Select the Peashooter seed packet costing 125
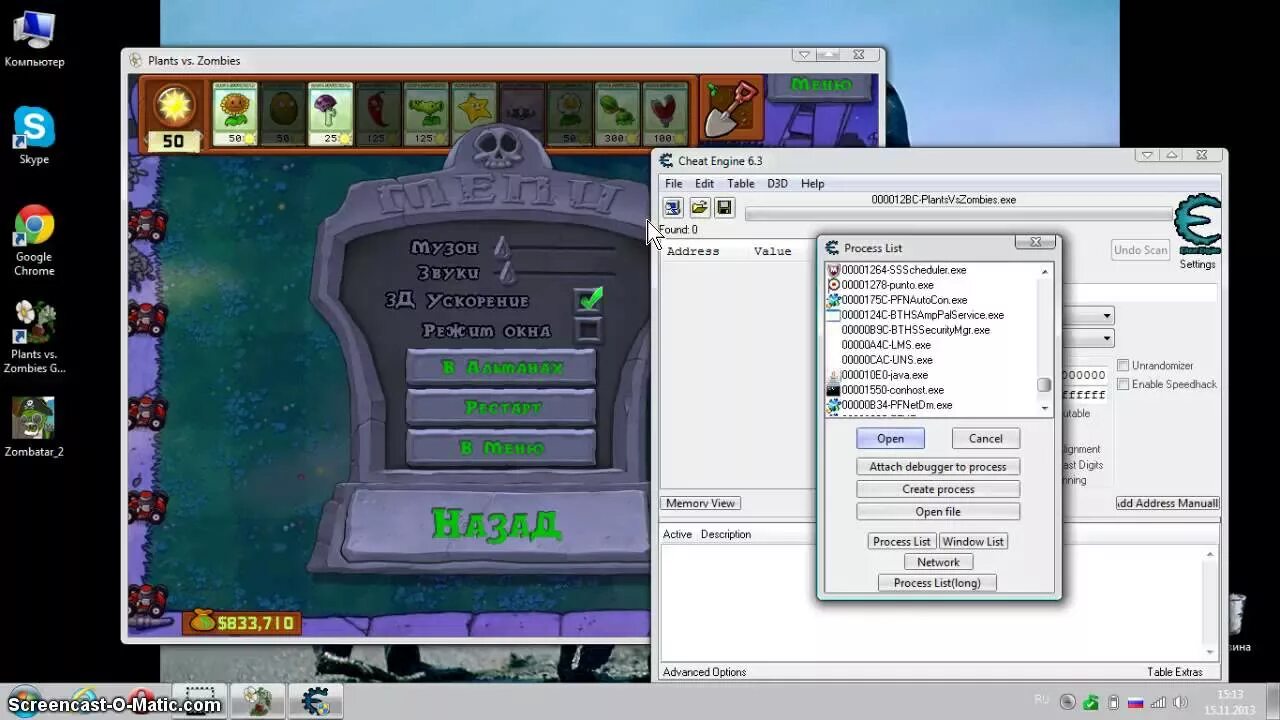 click(427, 114)
